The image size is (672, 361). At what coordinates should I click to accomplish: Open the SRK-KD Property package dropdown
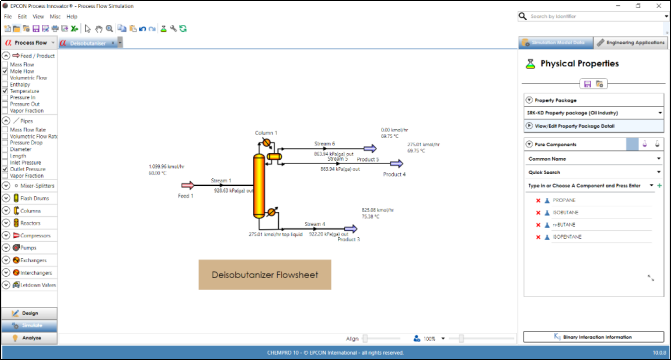click(x=594, y=113)
